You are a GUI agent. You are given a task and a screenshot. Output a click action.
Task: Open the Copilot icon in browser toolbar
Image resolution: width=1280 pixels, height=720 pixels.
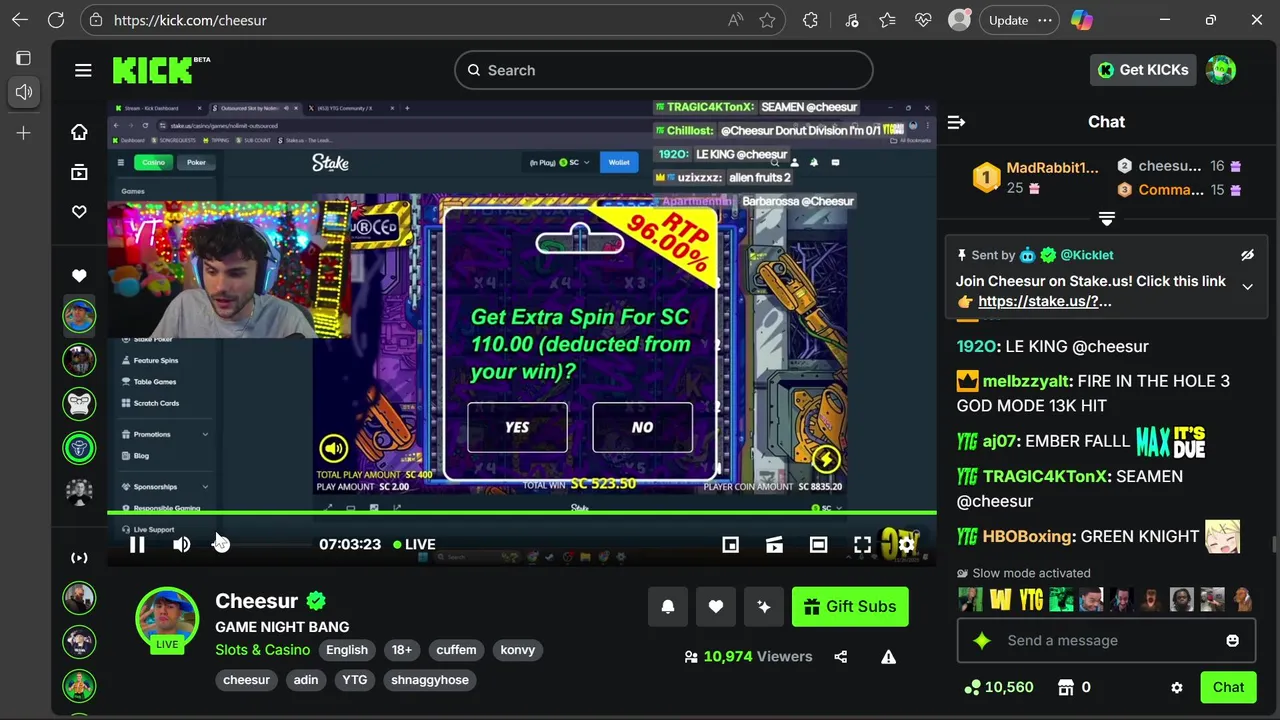coord(1081,20)
